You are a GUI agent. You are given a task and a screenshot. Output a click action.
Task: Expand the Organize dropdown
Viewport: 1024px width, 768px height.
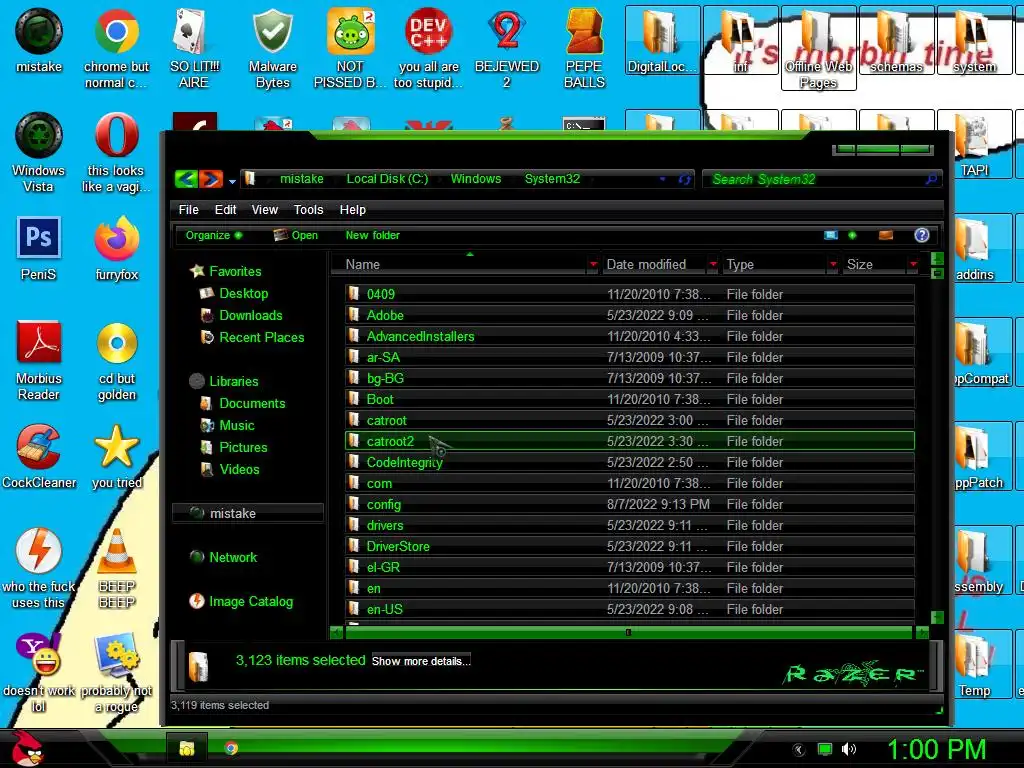point(214,235)
